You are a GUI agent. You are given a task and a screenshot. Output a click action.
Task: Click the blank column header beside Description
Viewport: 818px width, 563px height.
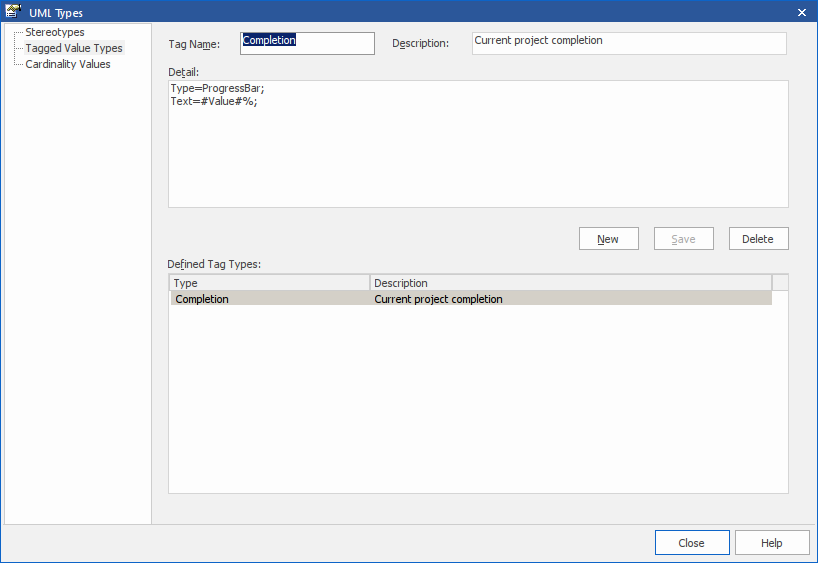pyautogui.click(x=780, y=283)
